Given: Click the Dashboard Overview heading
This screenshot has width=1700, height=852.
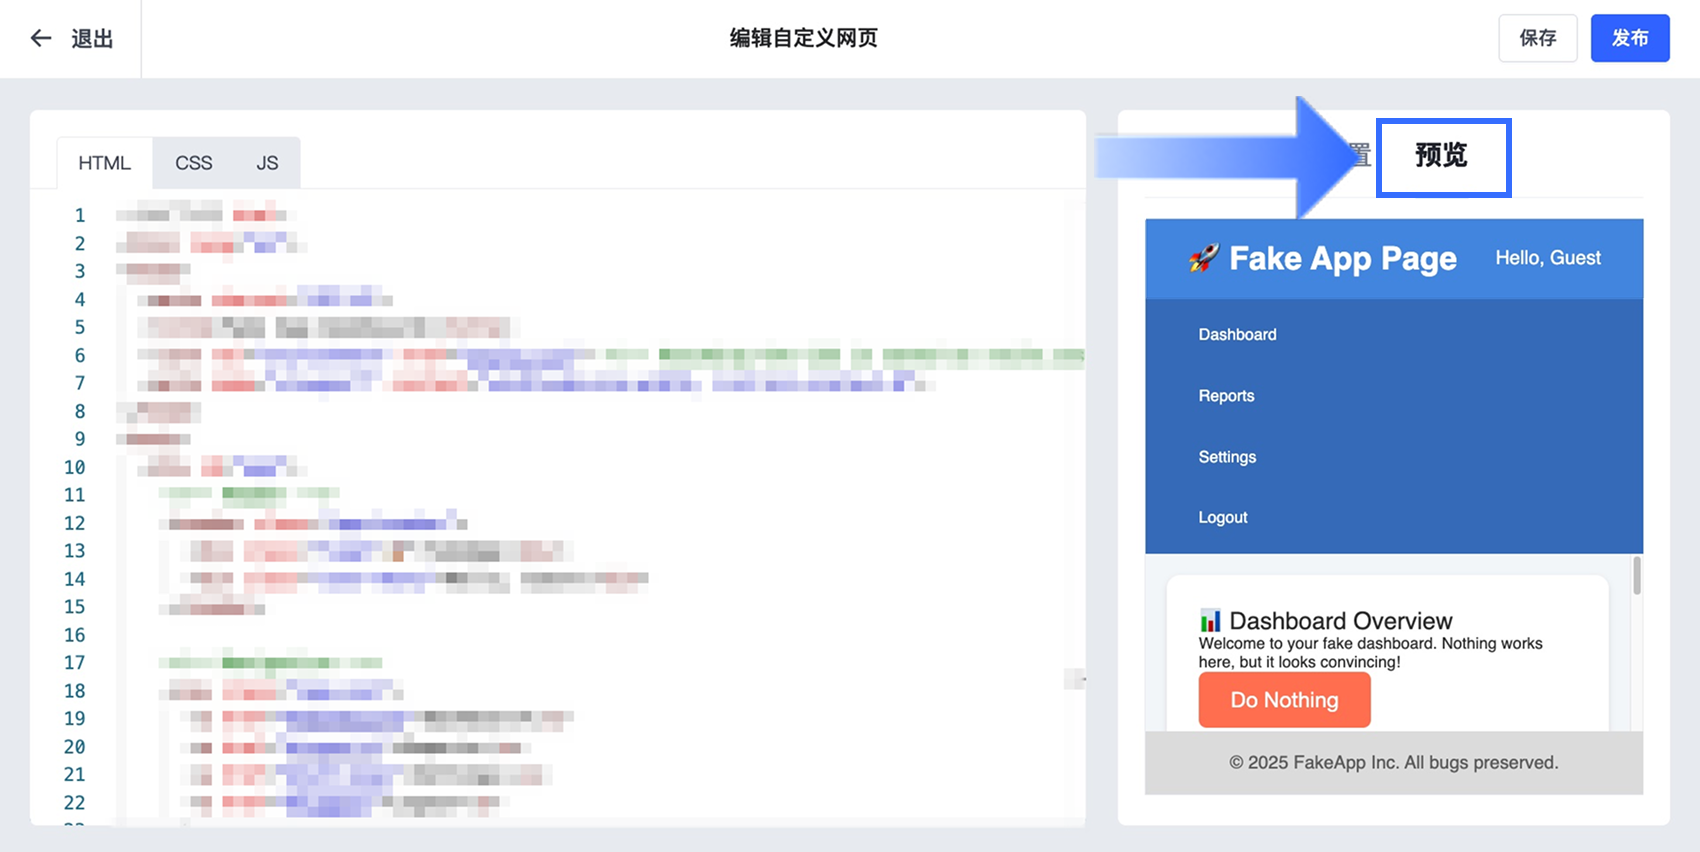Looking at the screenshot, I should click(x=1341, y=621).
